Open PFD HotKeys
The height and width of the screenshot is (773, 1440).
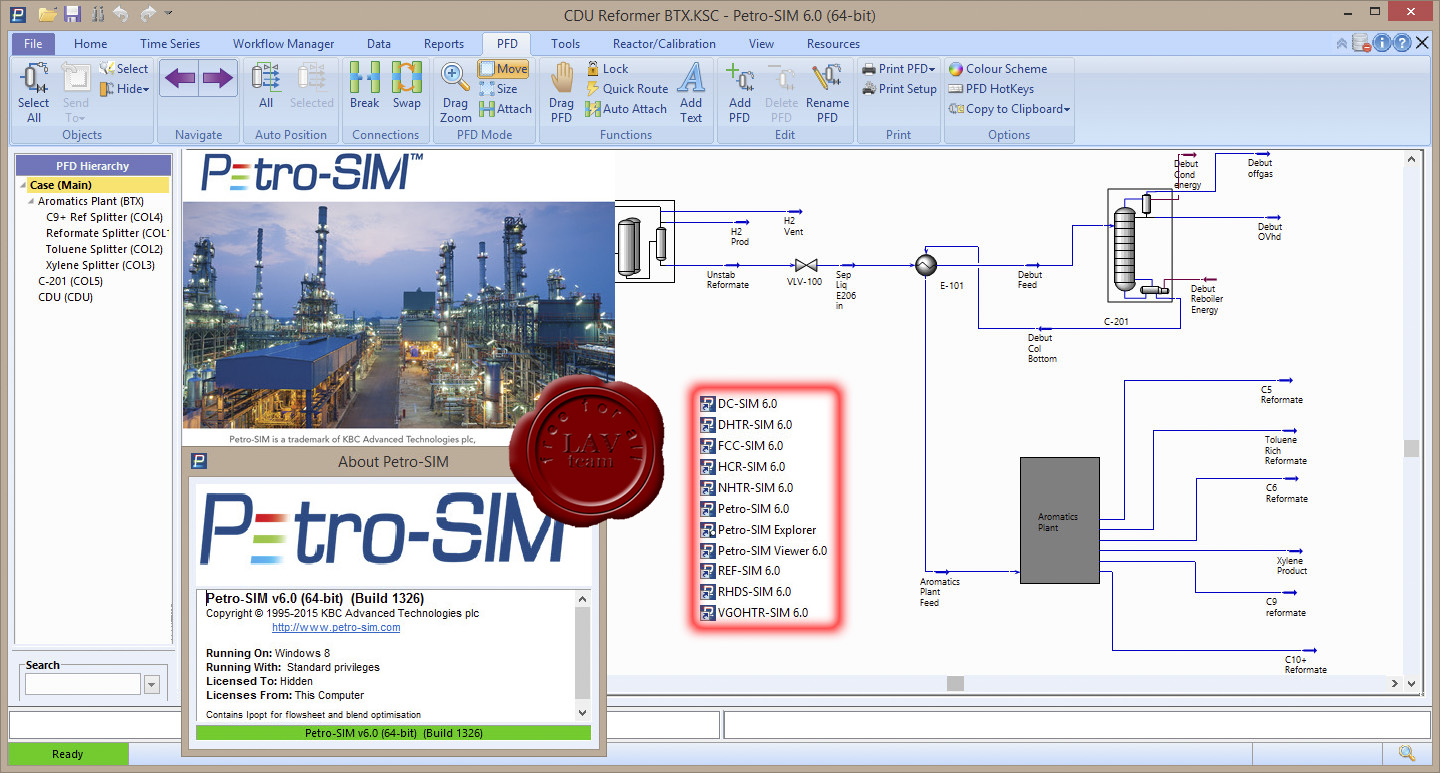coord(990,89)
